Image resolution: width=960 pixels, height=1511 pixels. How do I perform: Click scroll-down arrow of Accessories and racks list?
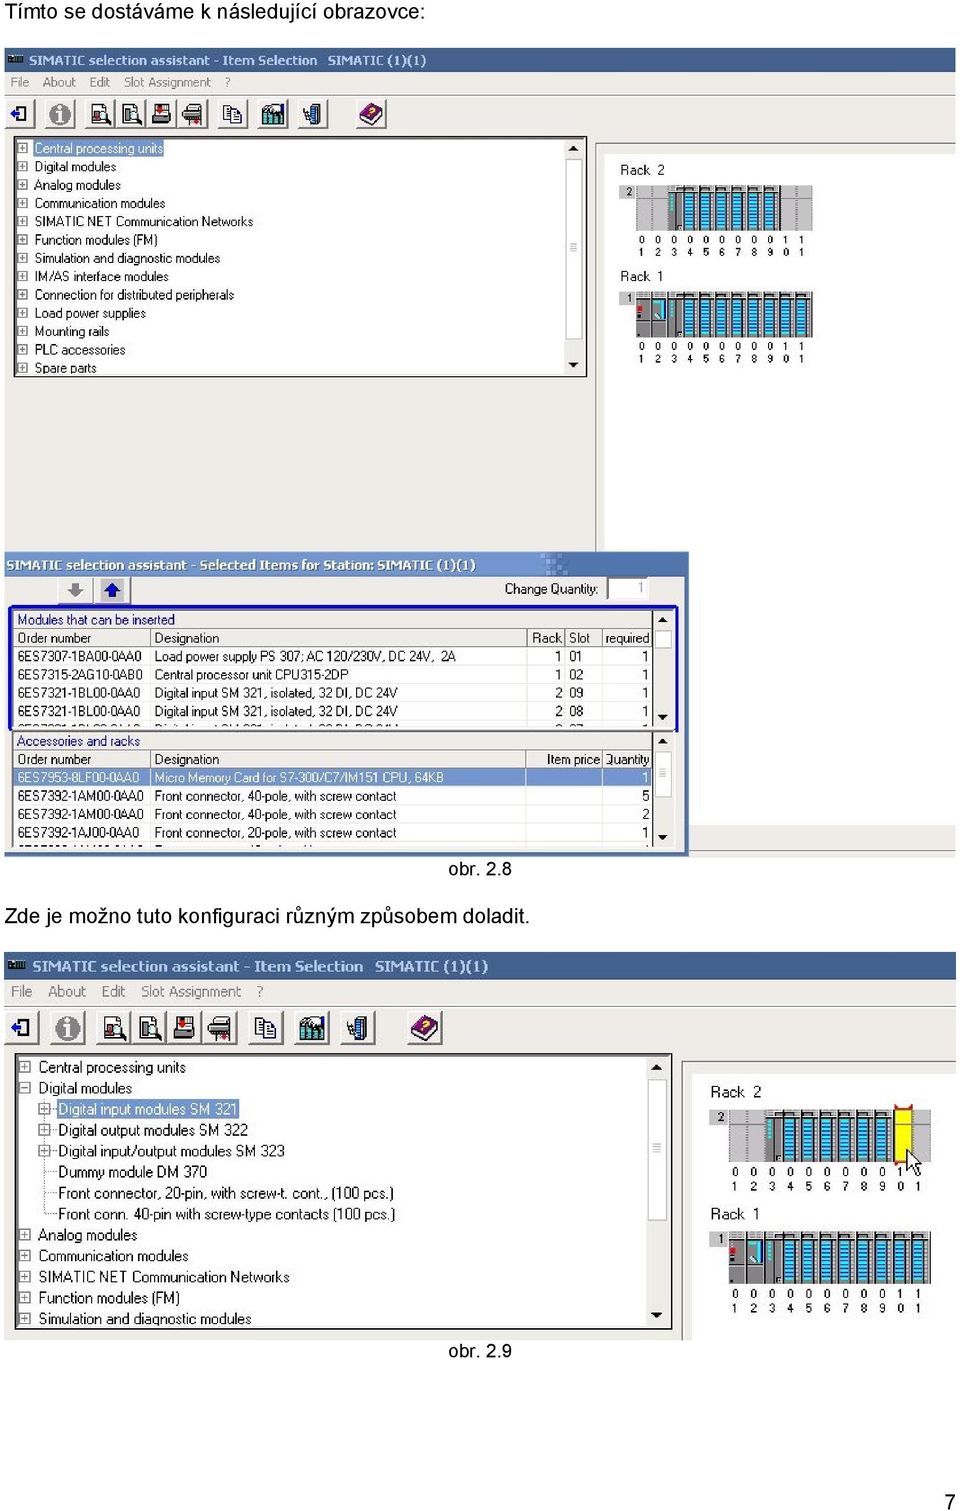[x=662, y=836]
